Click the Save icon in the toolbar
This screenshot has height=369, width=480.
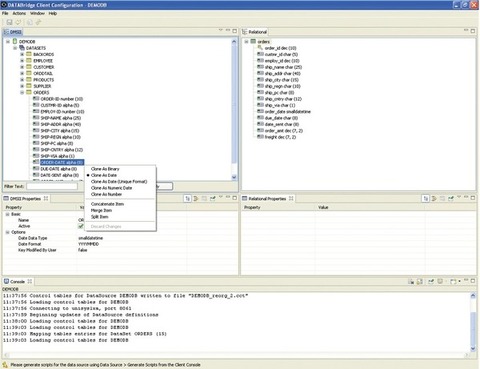[x=9, y=22]
